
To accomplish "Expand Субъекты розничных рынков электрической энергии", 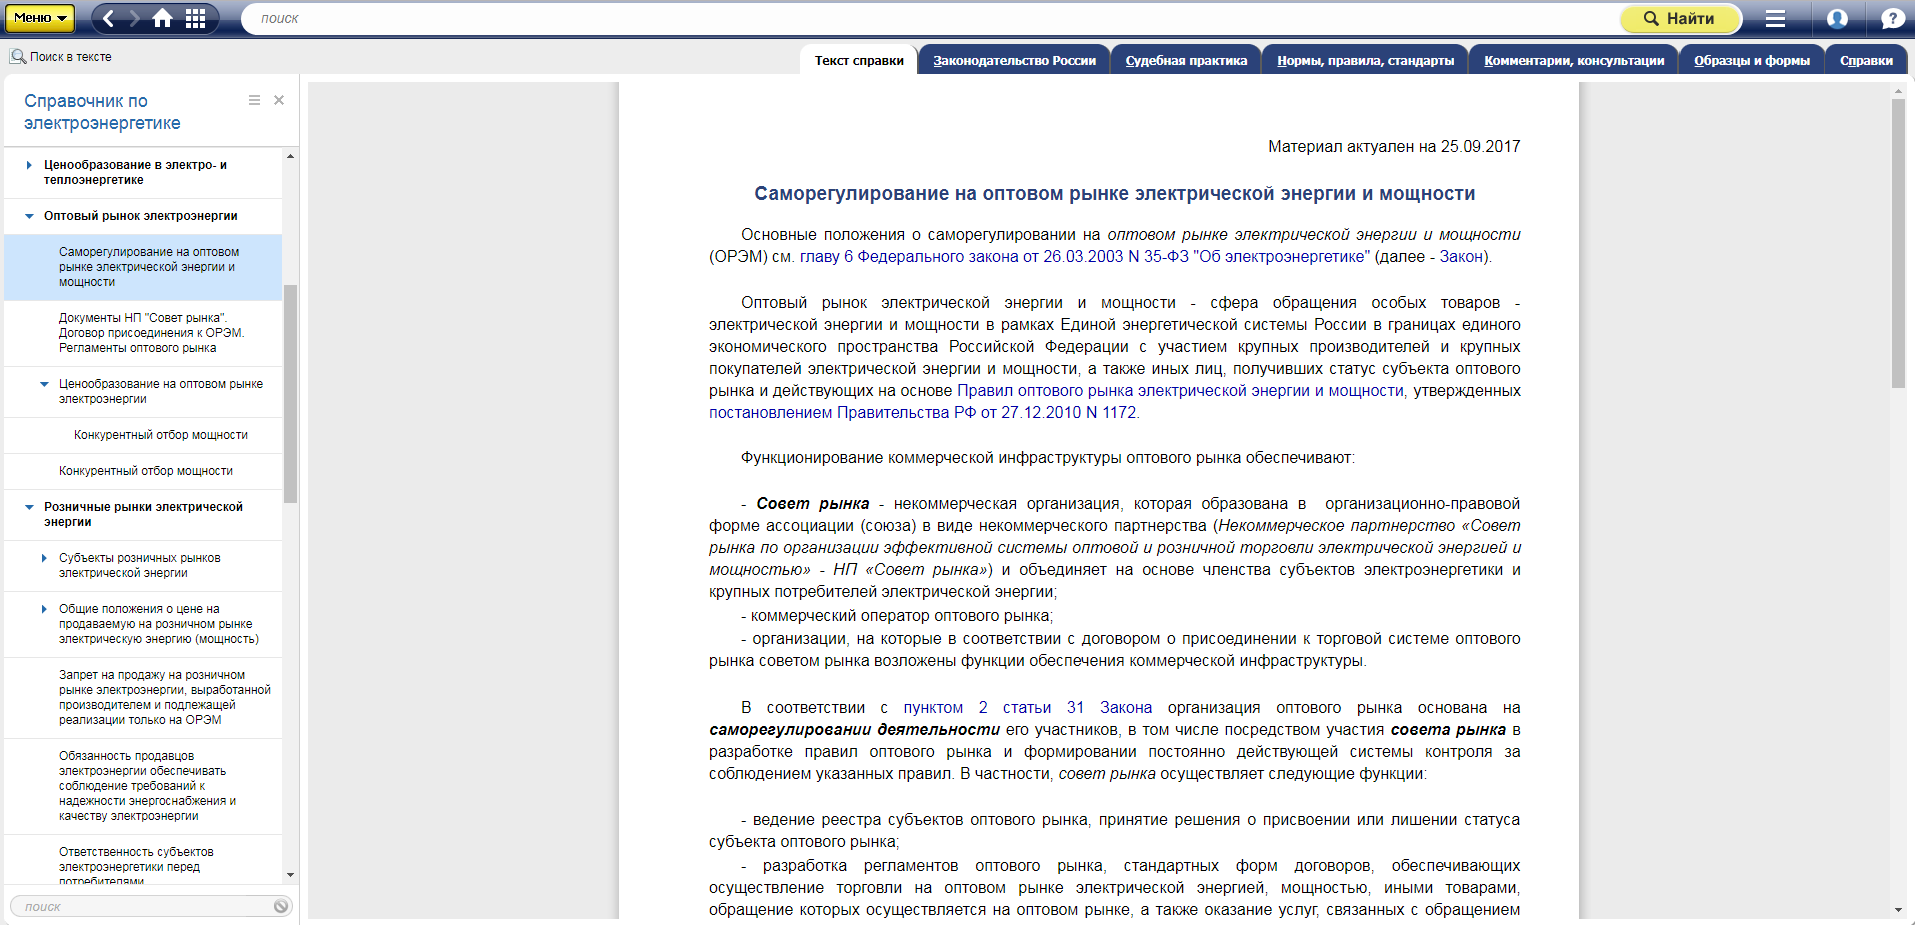I will pos(44,558).
